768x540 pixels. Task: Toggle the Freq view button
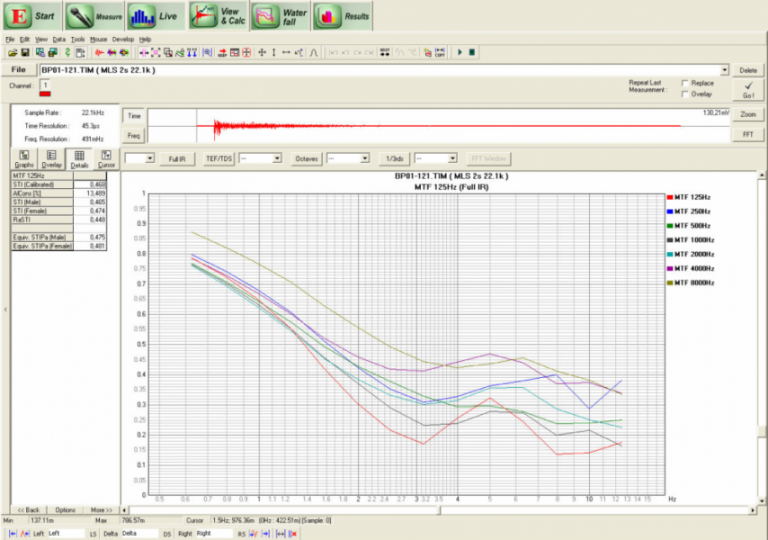[134, 134]
